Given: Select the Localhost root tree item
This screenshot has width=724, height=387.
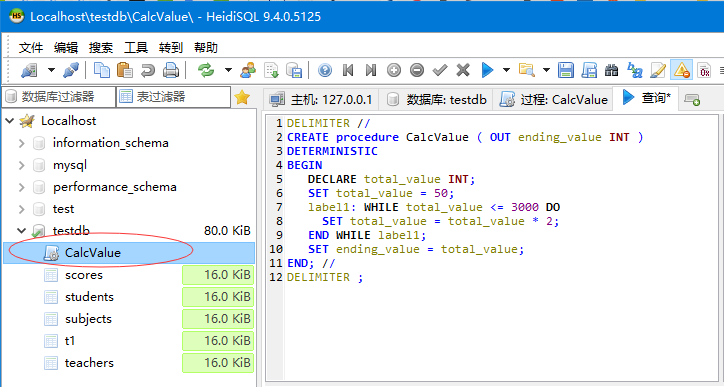Looking at the screenshot, I should pos(68,121).
